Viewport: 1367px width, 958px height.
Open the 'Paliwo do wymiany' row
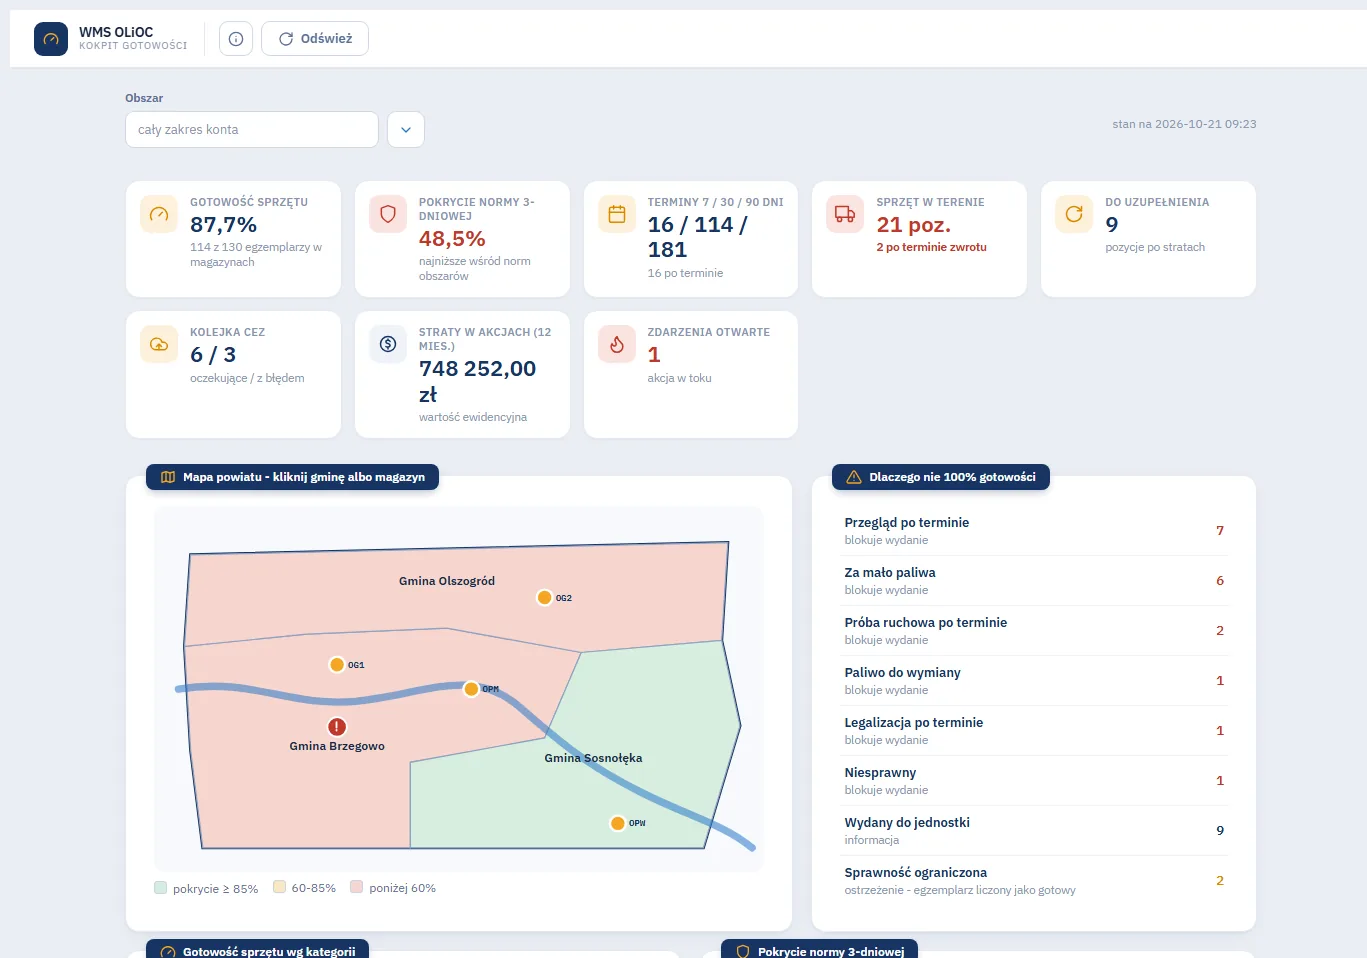click(1034, 681)
